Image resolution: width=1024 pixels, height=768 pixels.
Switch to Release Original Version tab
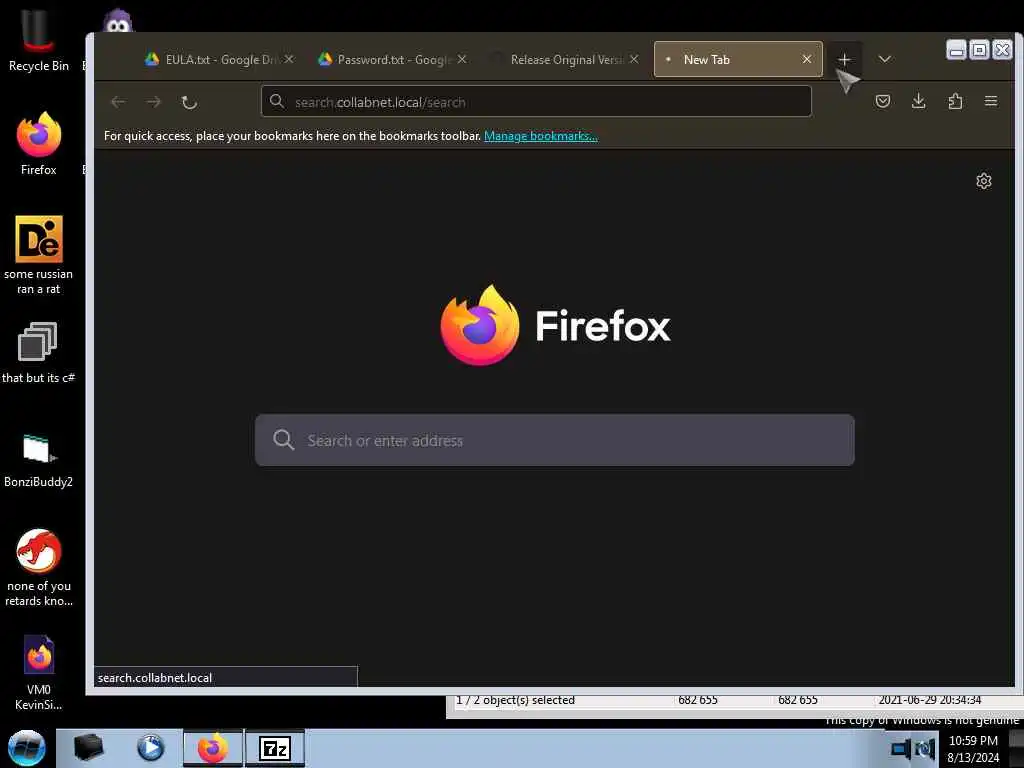tap(565, 59)
